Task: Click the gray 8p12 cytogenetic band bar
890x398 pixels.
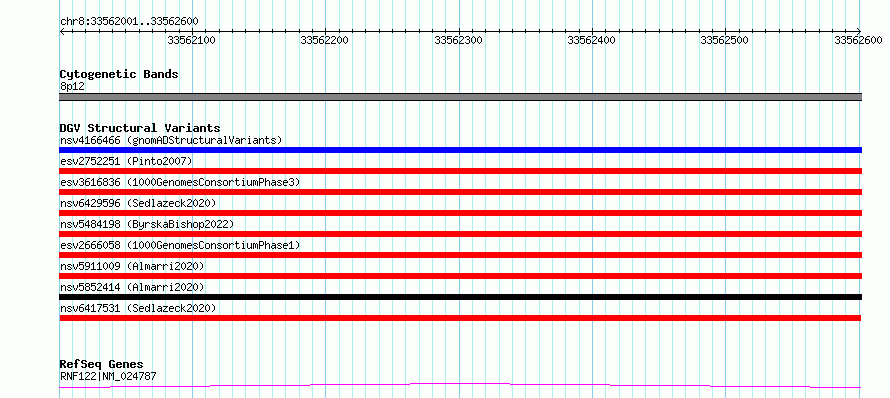Action: pos(460,97)
